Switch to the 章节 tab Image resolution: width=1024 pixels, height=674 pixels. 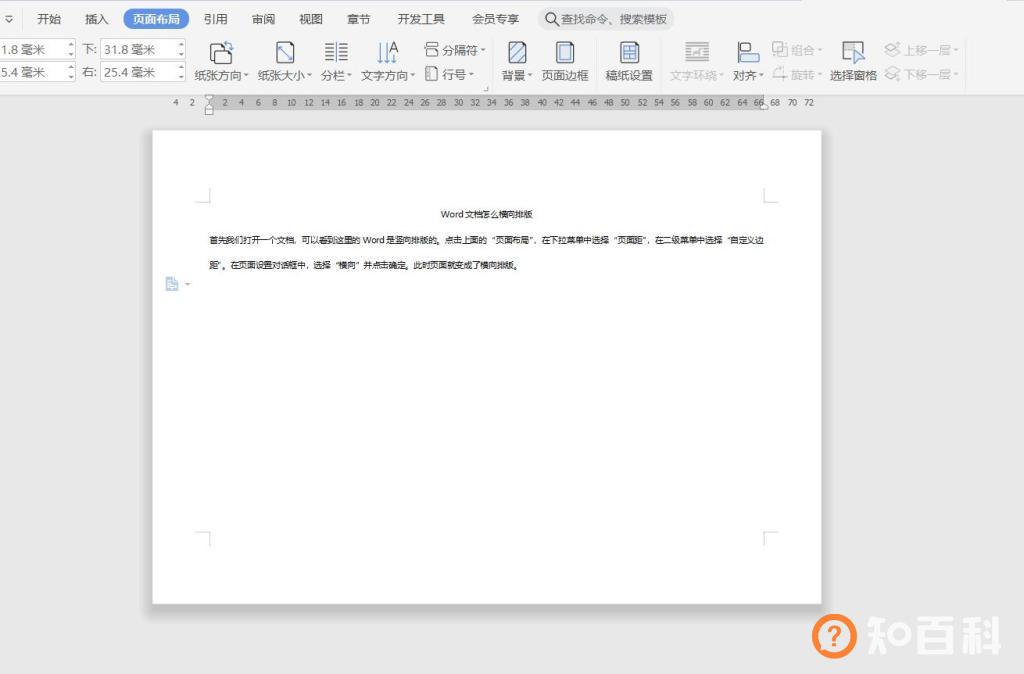(359, 19)
